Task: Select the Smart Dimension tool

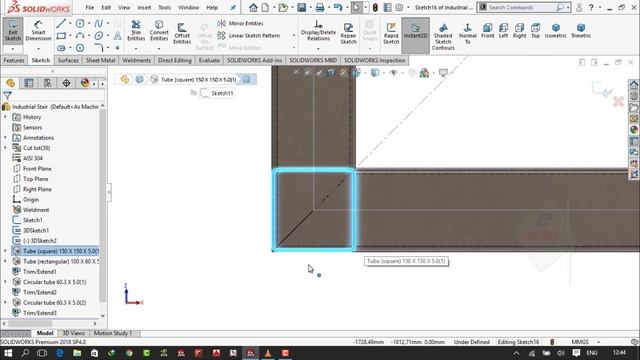Action: point(38,30)
